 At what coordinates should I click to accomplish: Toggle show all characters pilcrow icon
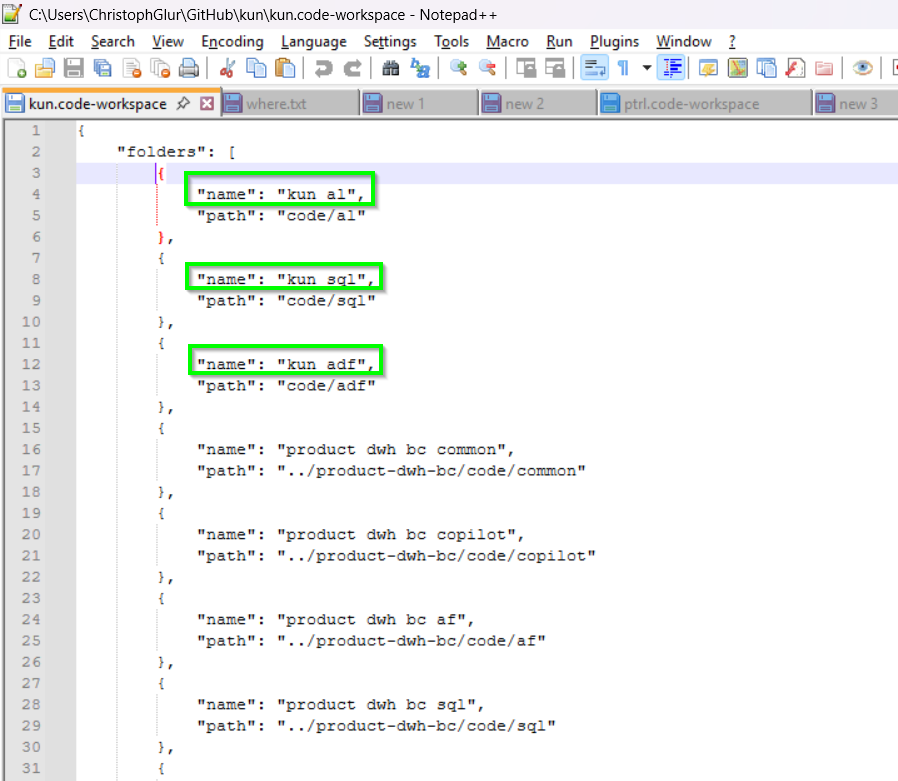[623, 68]
